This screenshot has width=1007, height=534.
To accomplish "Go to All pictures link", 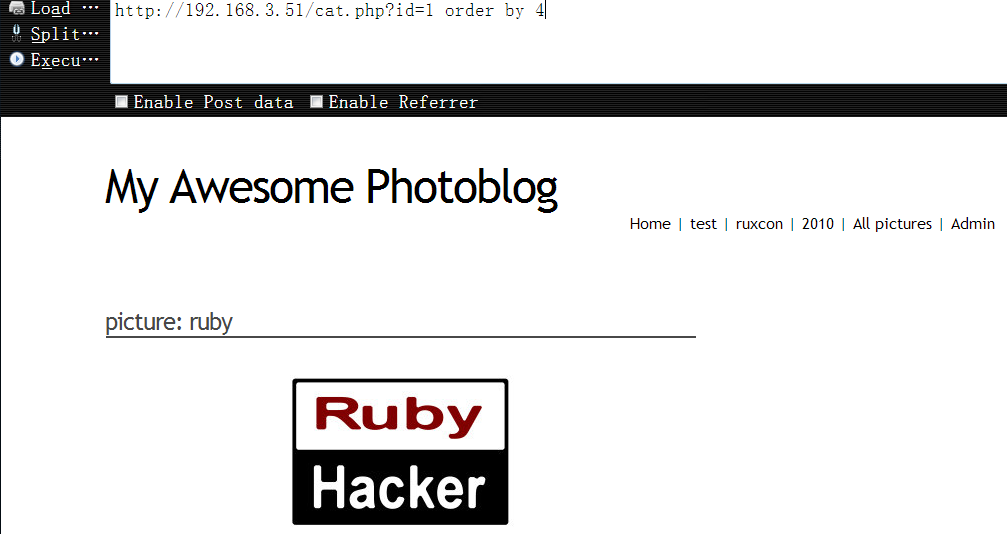I will click(x=892, y=224).
